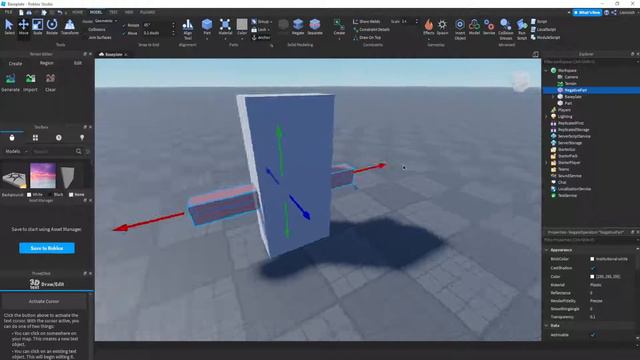Switch to the HOME ribbon tab

coord(77,12)
